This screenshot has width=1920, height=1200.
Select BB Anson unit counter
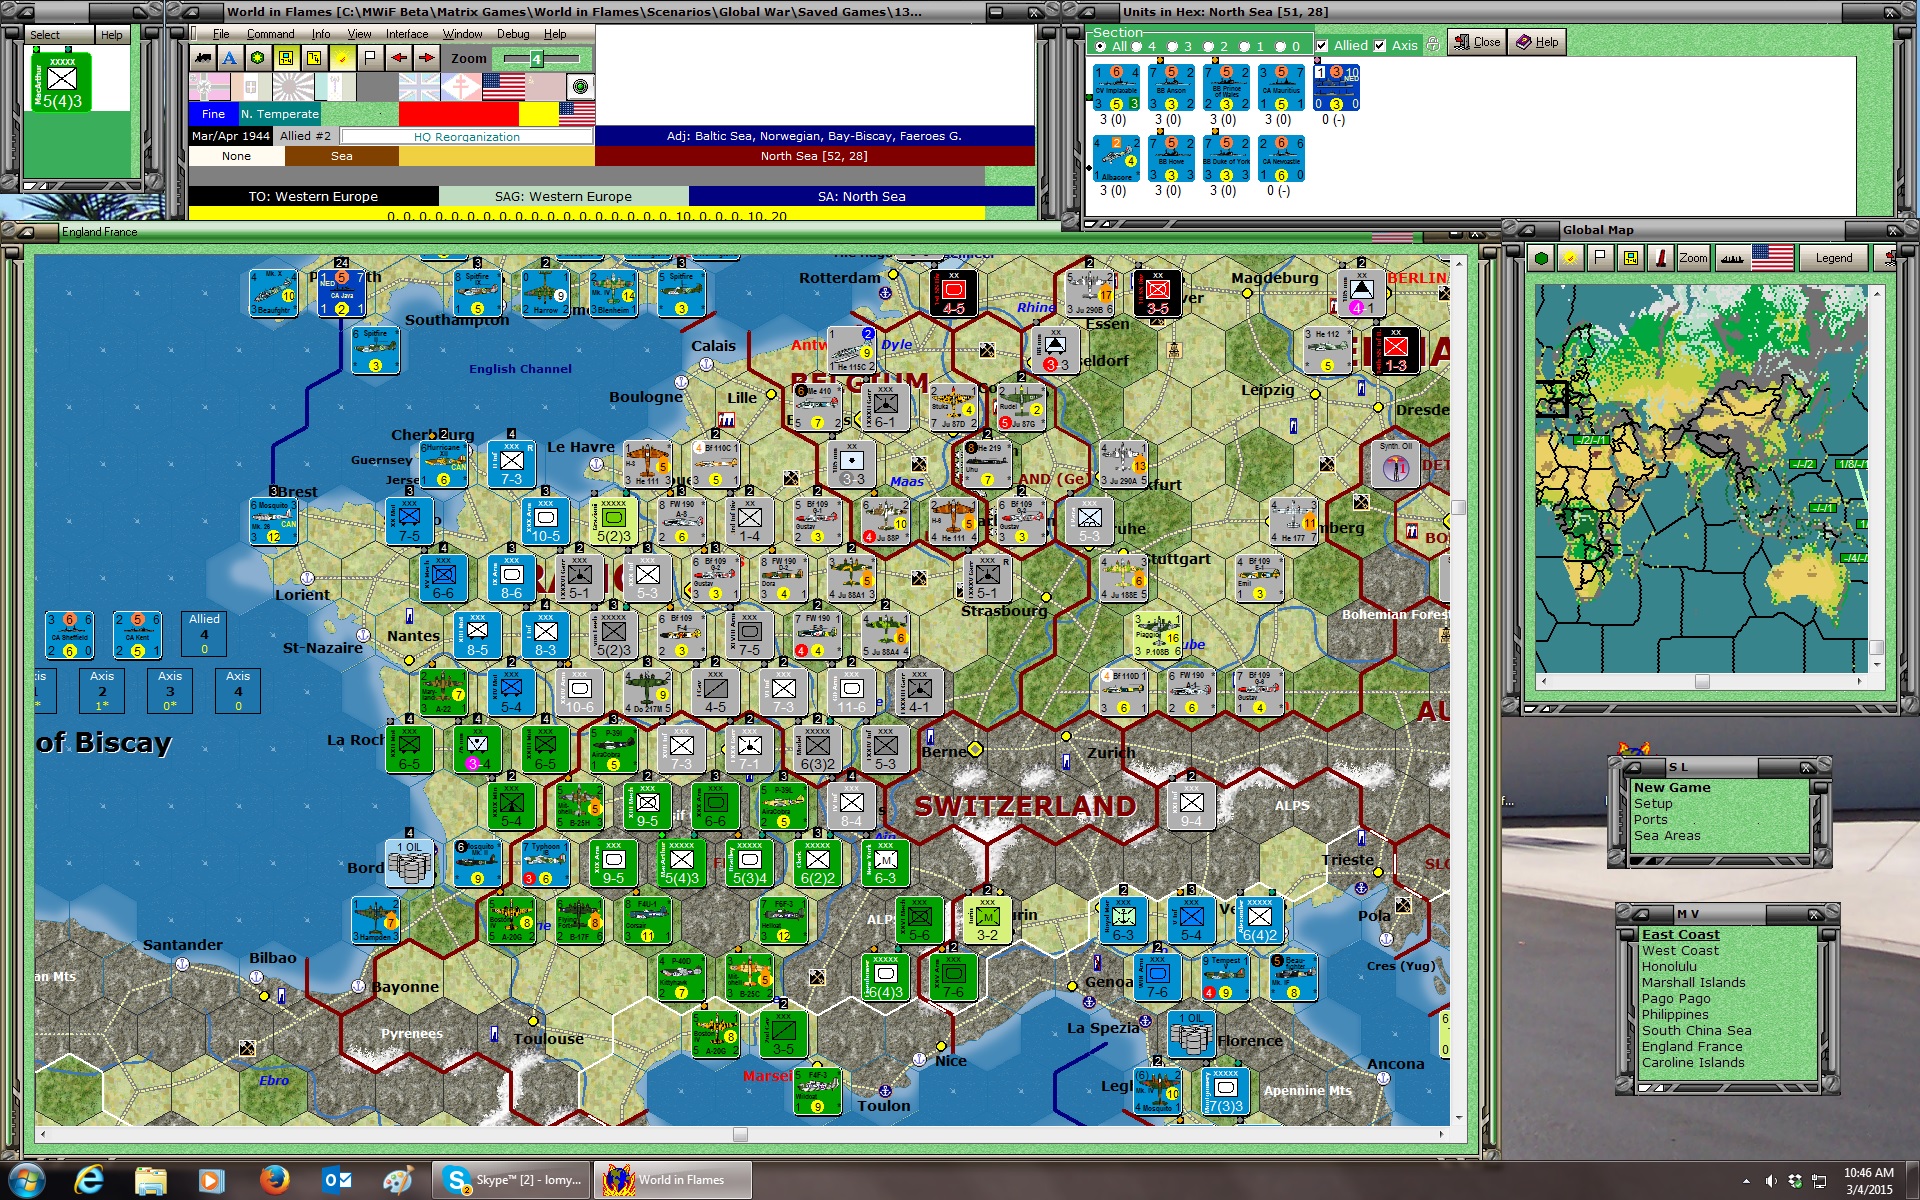tap(1171, 88)
